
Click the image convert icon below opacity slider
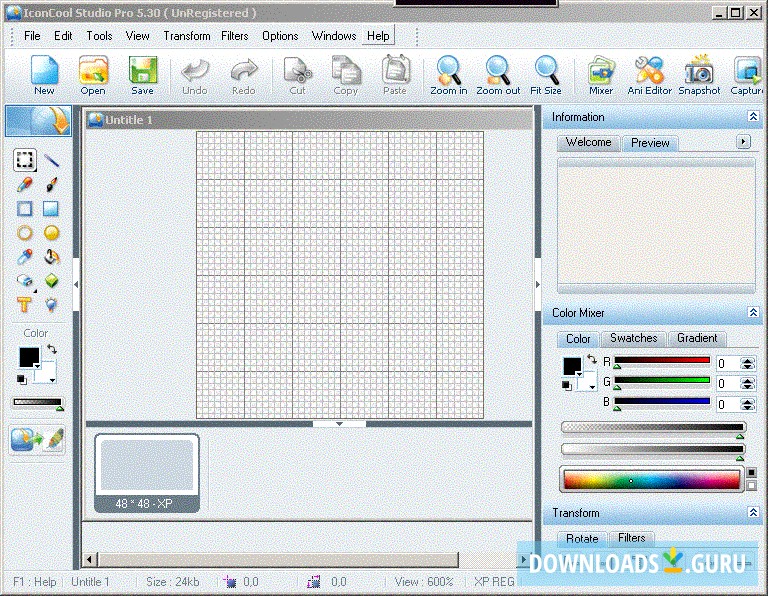37,439
